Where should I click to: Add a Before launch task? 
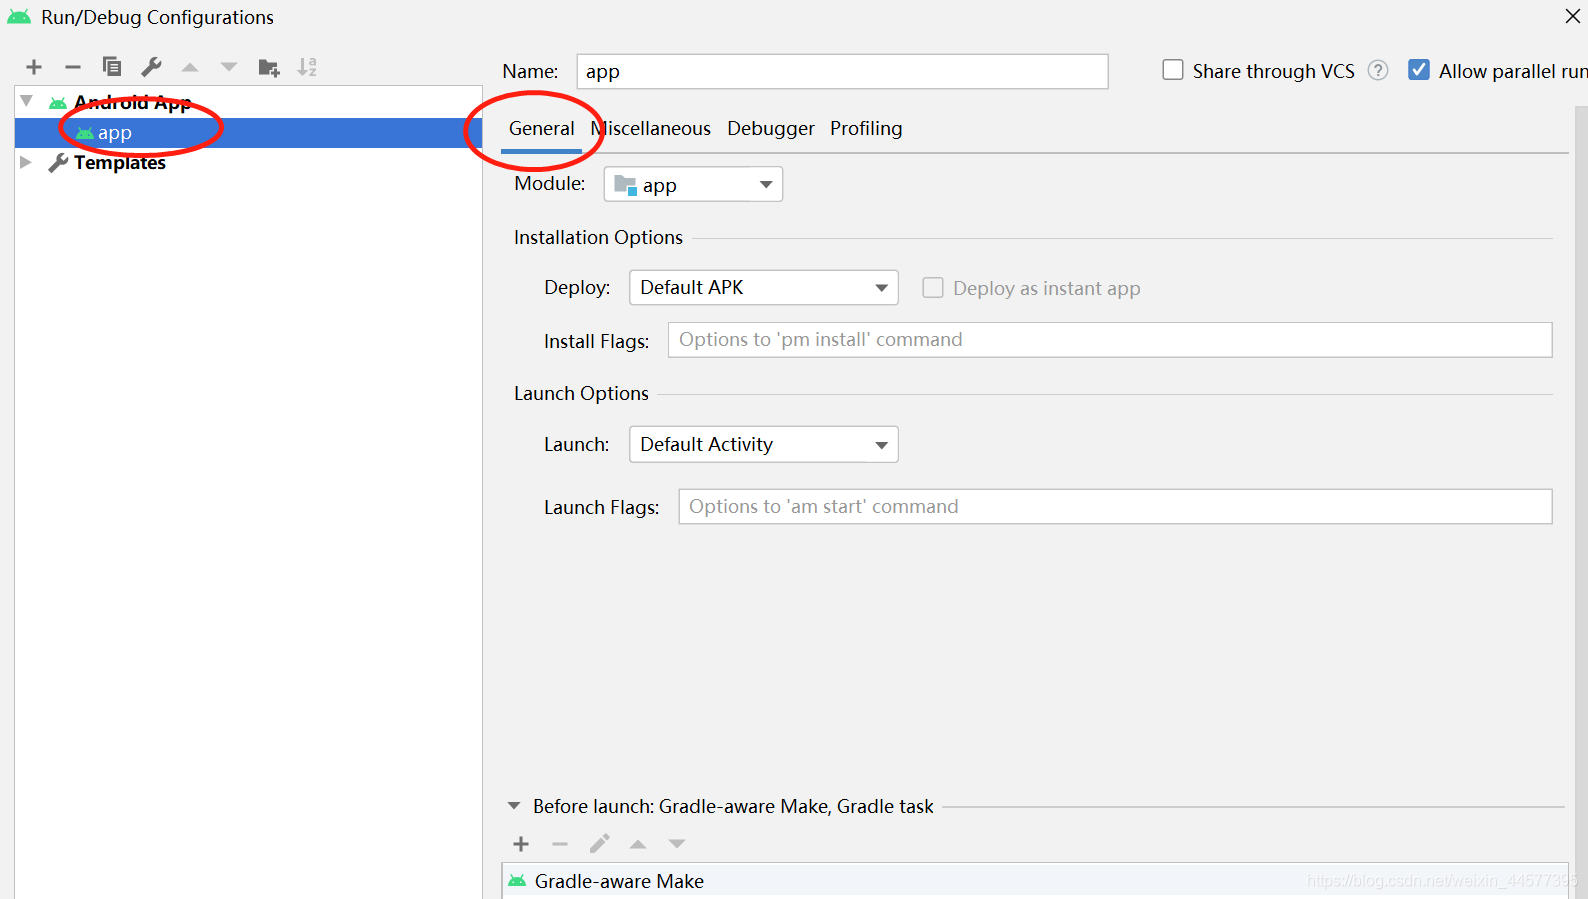point(521,844)
